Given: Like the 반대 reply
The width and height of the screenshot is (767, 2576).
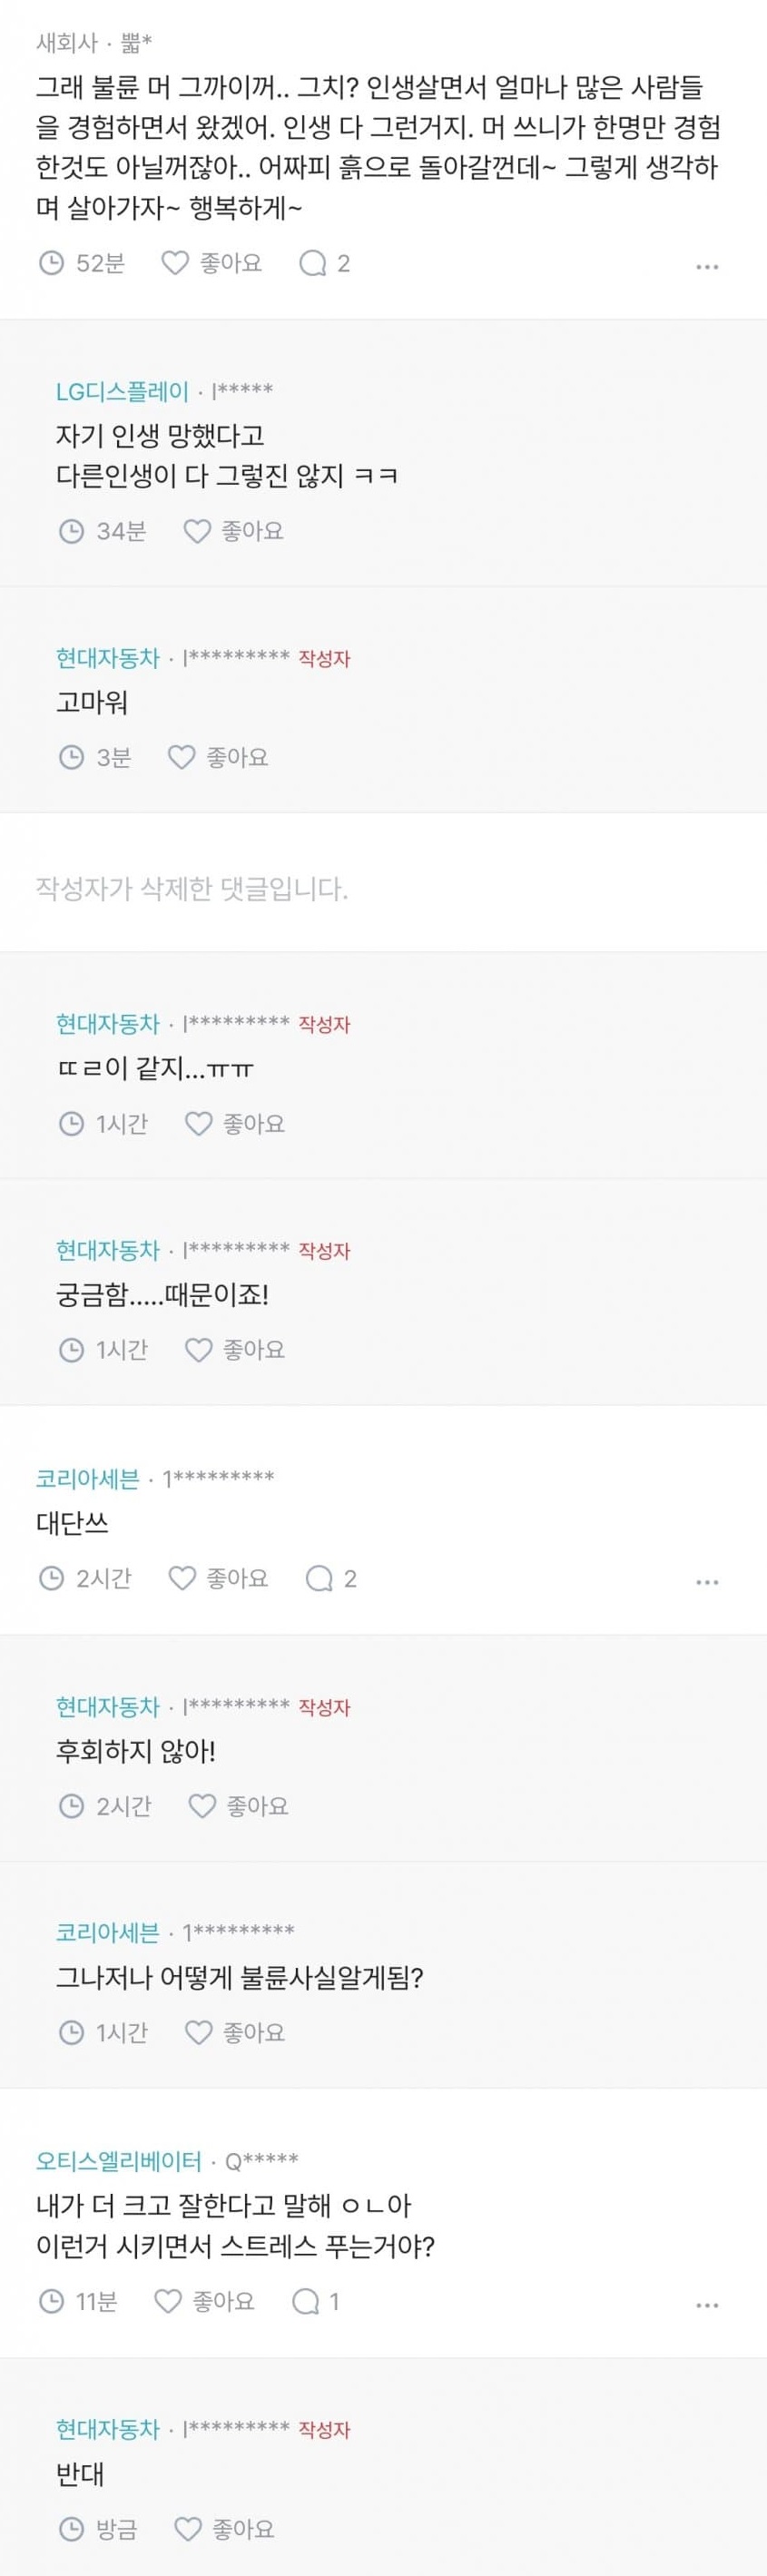Looking at the screenshot, I should coord(224,2529).
